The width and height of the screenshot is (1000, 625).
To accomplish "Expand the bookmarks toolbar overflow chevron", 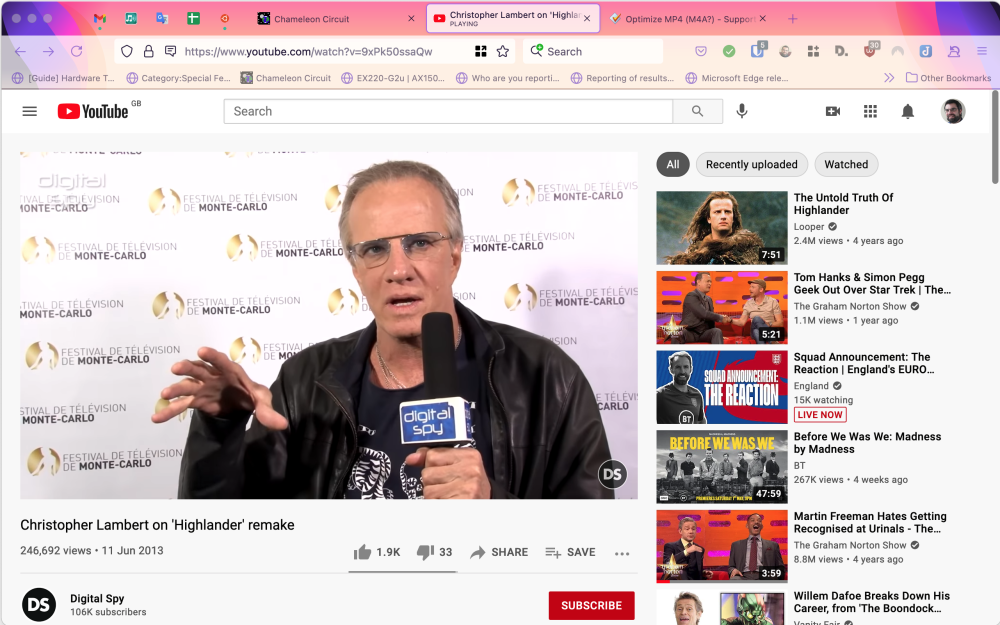I will coord(889,78).
